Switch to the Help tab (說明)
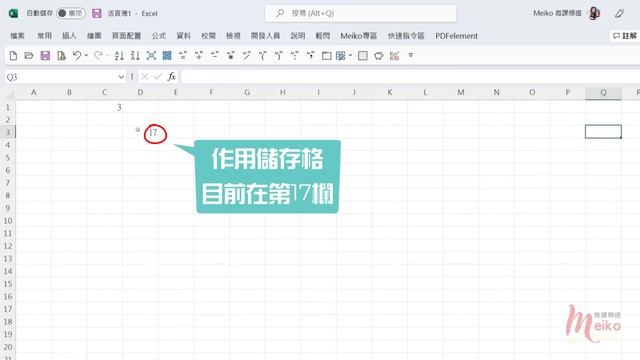 point(298,36)
